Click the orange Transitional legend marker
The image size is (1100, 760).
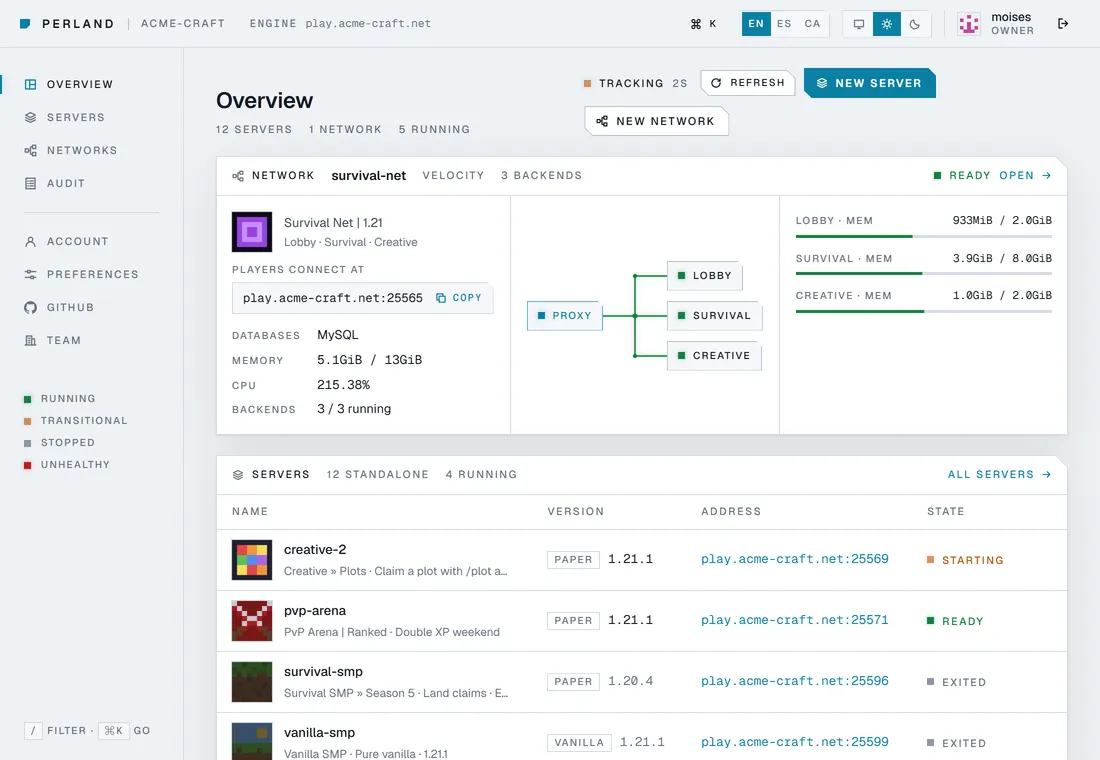pos(27,421)
